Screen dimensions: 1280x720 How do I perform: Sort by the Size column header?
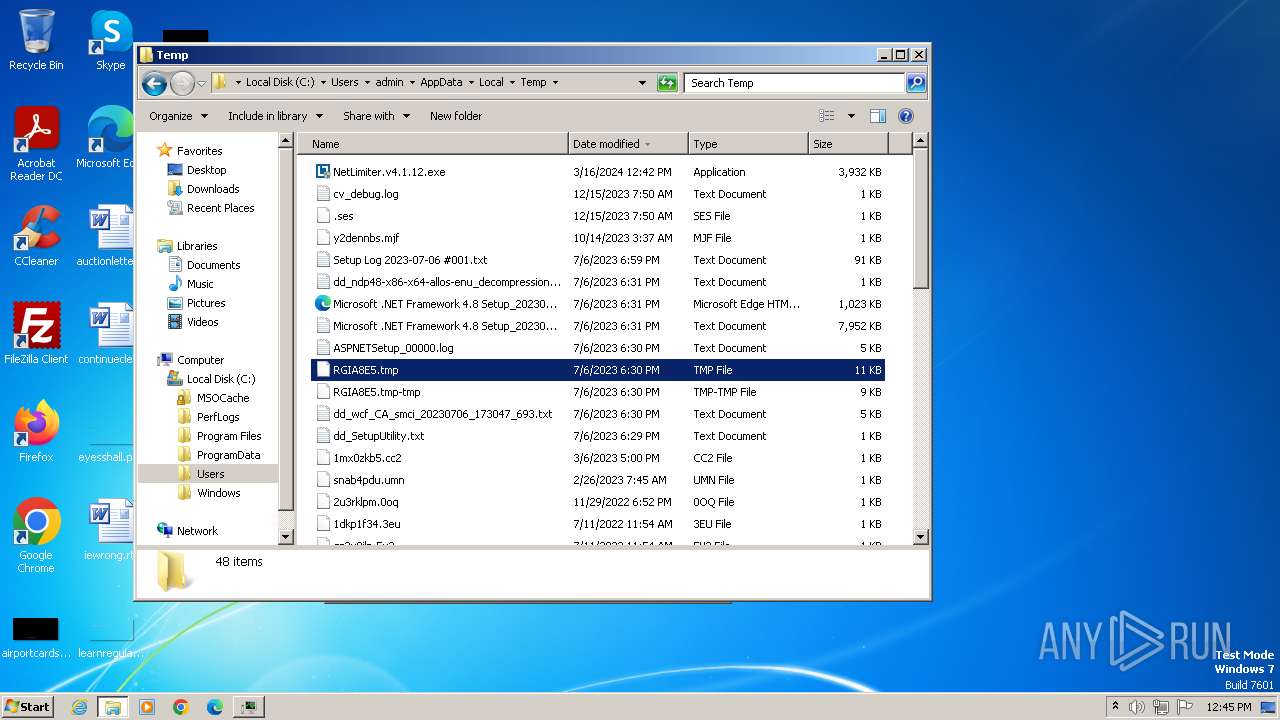tap(847, 144)
